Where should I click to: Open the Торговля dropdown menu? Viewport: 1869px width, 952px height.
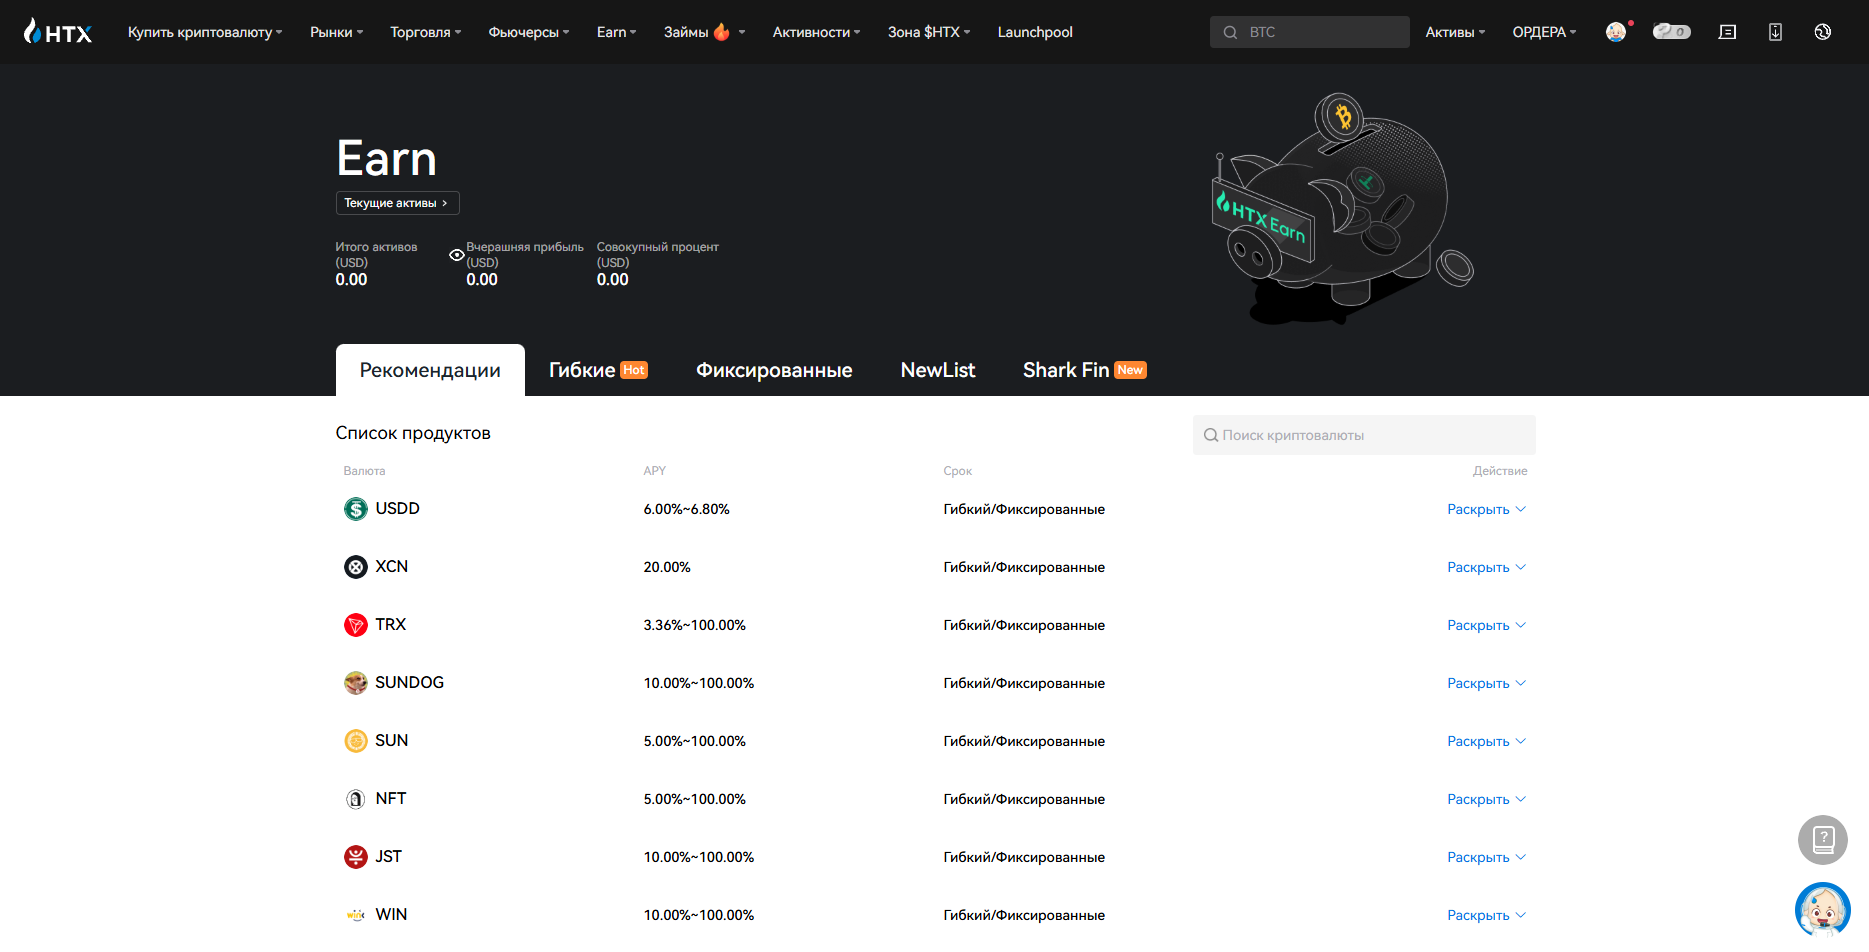point(426,32)
